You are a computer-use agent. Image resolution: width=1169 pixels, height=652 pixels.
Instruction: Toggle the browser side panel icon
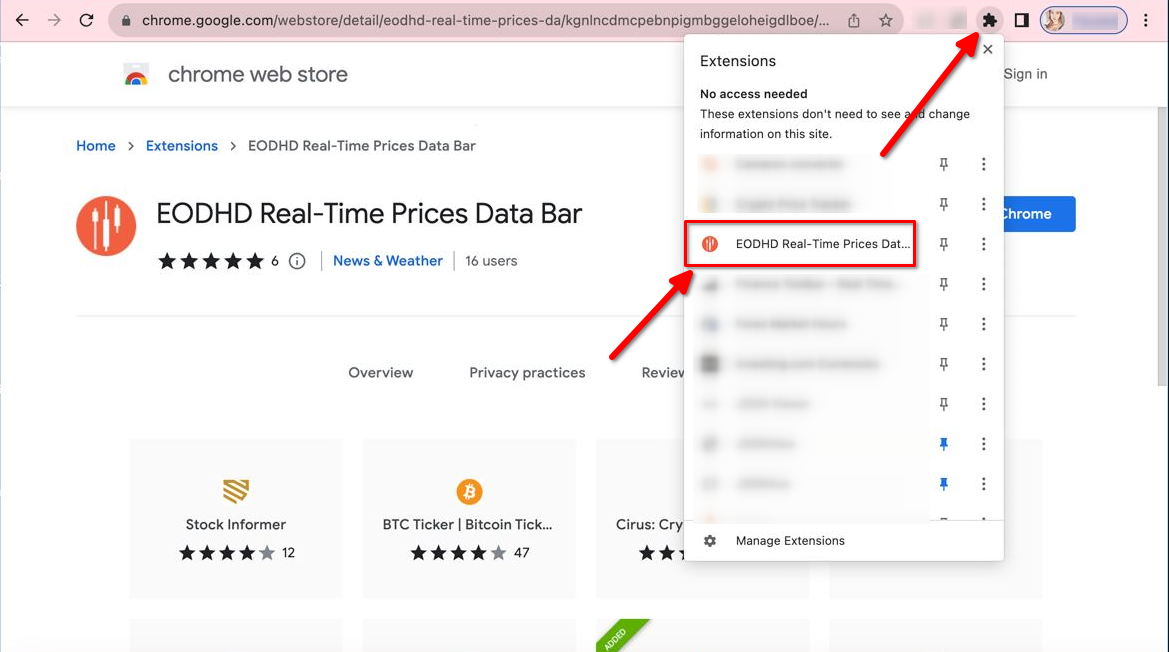(x=1021, y=20)
